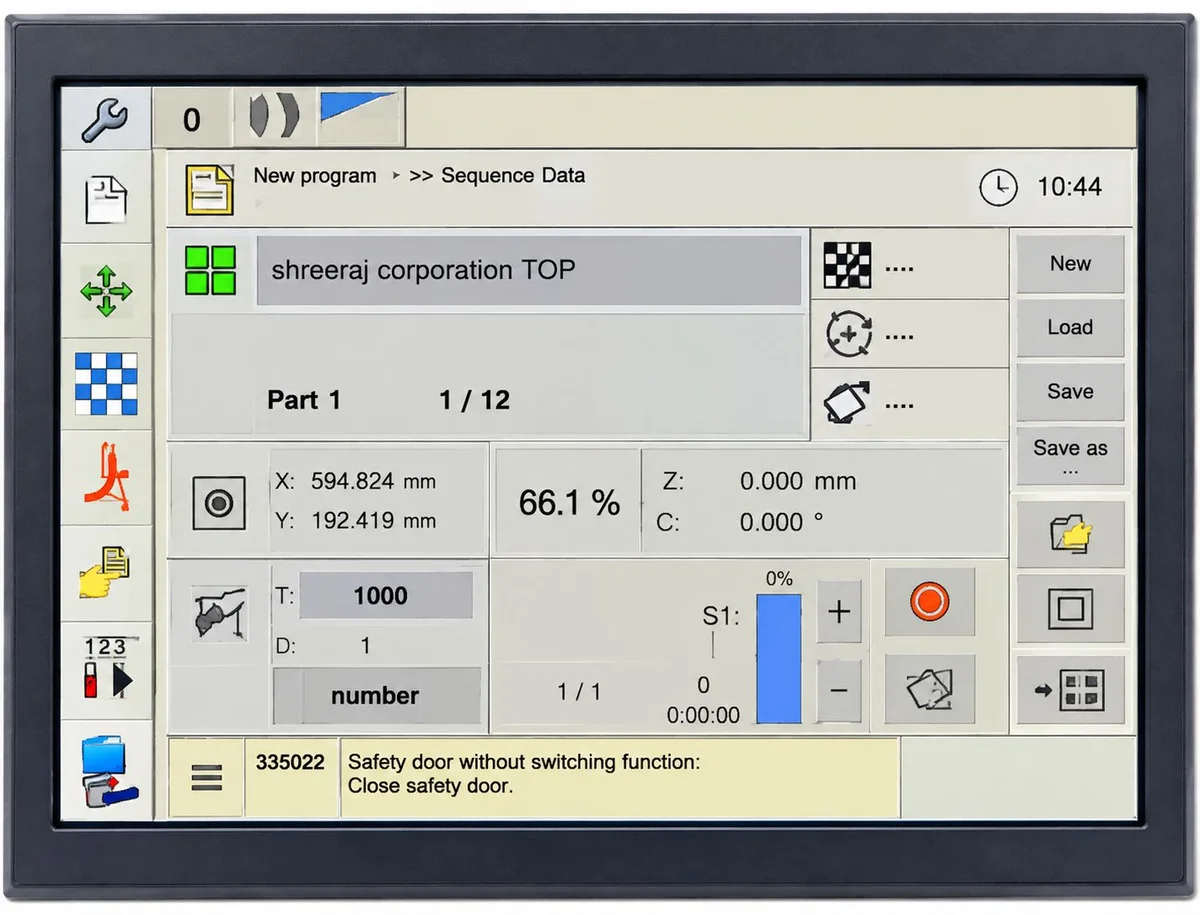Click the punch tool icon beside T field
This screenshot has width=1200, height=915.
pos(219,613)
